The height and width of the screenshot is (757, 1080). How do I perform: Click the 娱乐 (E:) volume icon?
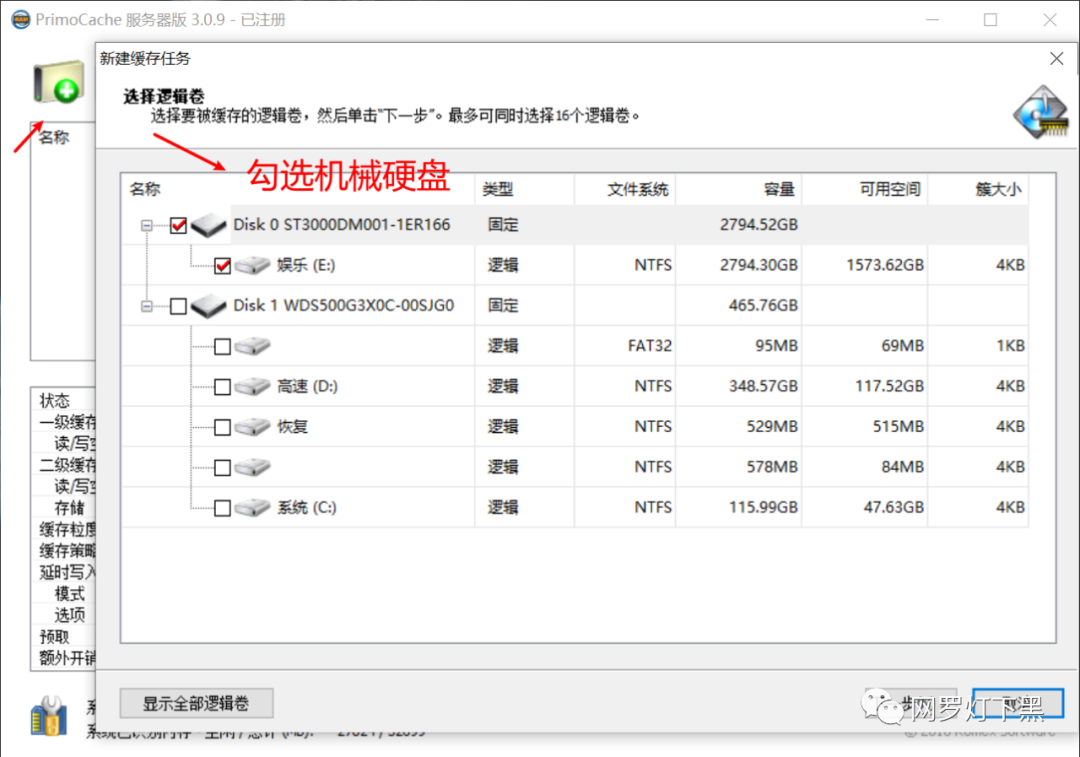(252, 266)
